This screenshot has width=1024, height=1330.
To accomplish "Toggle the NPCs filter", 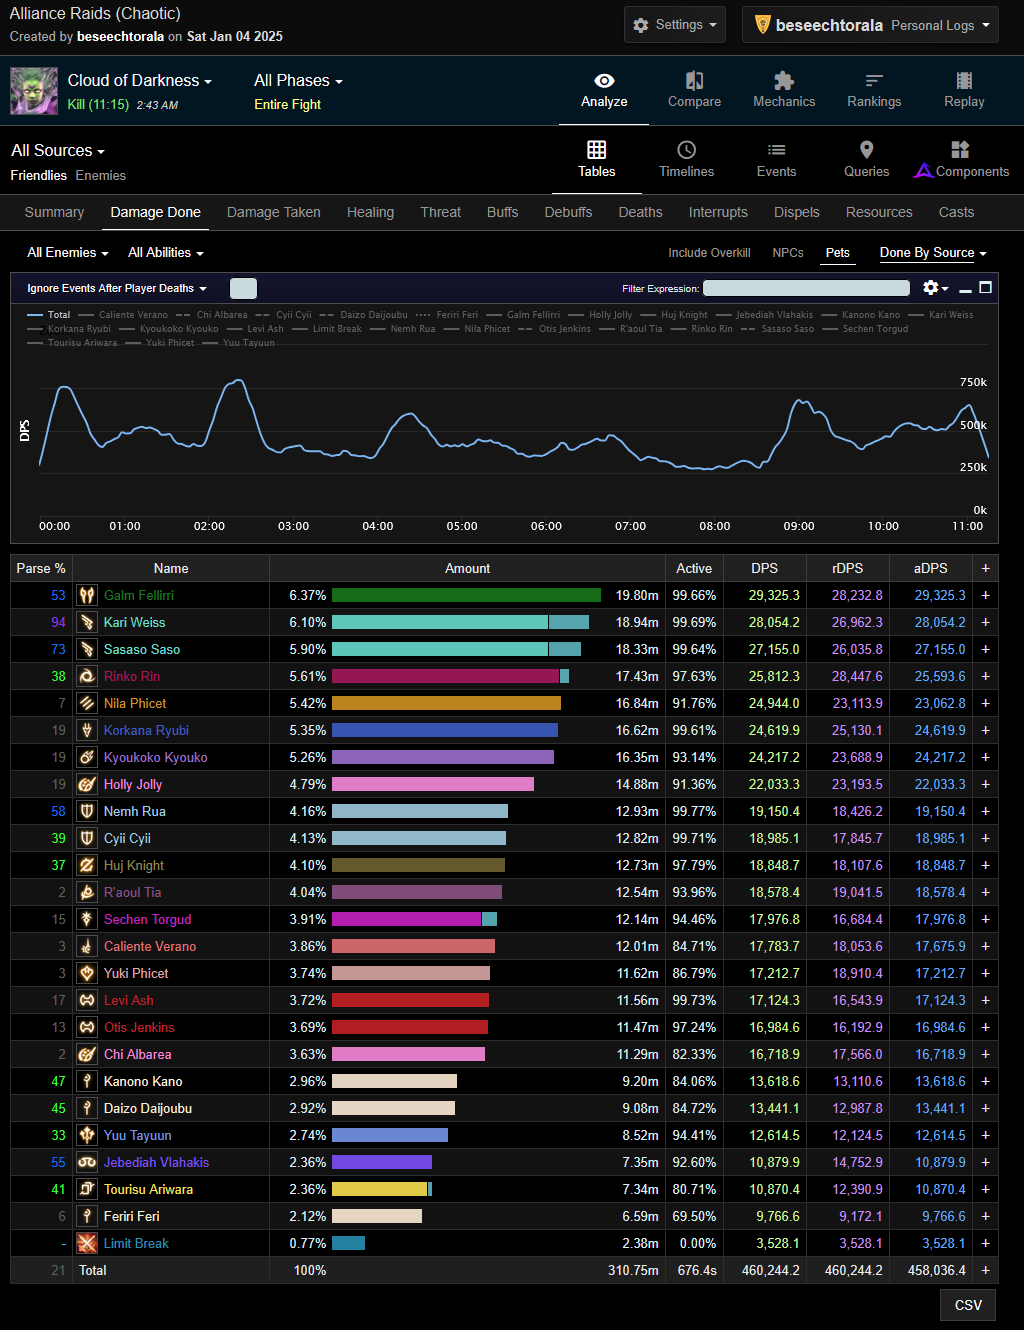I will pos(788,253).
